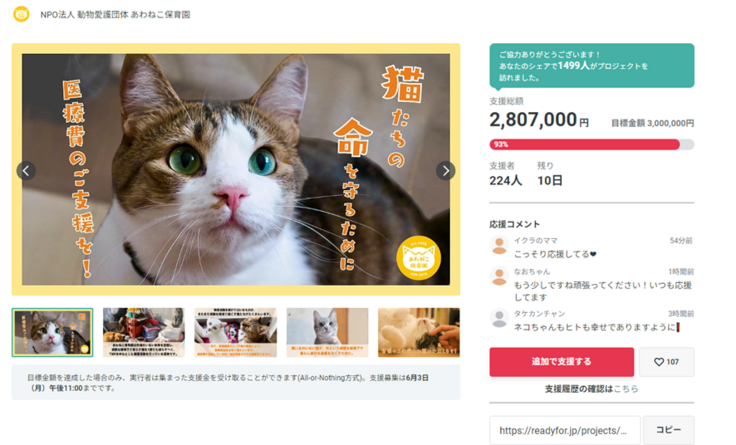This screenshot has height=445, width=736.
Task: Click the 追加で支援する button
Action: click(561, 362)
